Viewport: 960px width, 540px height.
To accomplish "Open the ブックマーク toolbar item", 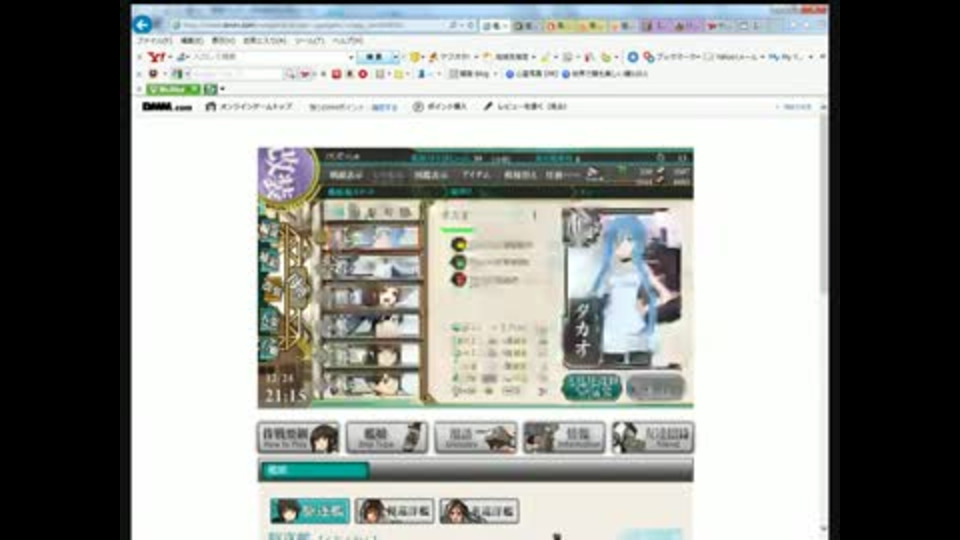I will [x=672, y=57].
